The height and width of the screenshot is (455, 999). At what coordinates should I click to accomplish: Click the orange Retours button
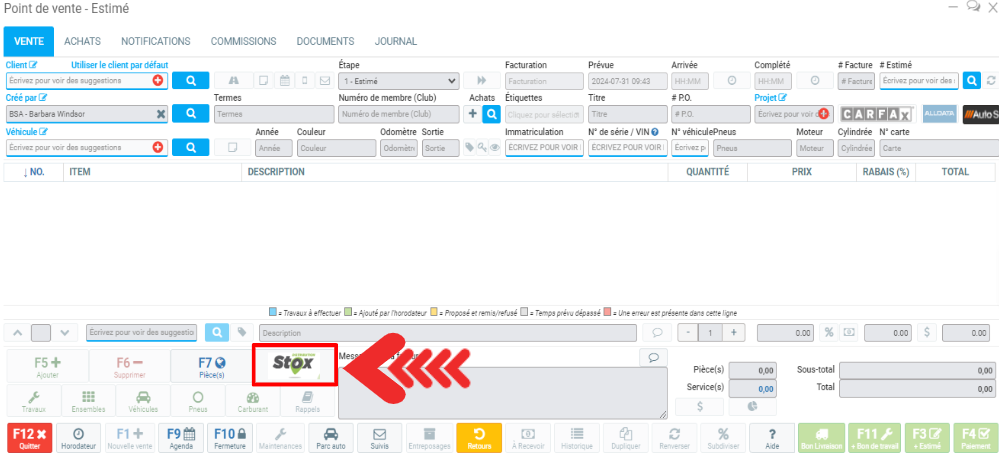tap(479, 438)
